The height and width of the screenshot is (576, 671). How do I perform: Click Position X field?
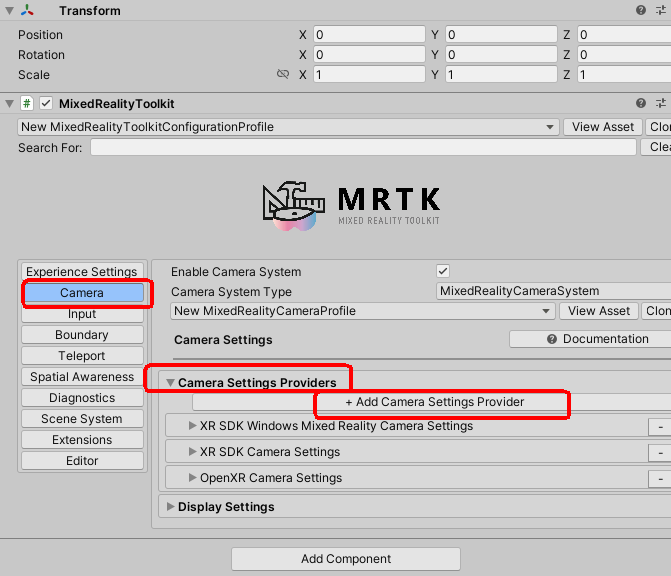(369, 34)
